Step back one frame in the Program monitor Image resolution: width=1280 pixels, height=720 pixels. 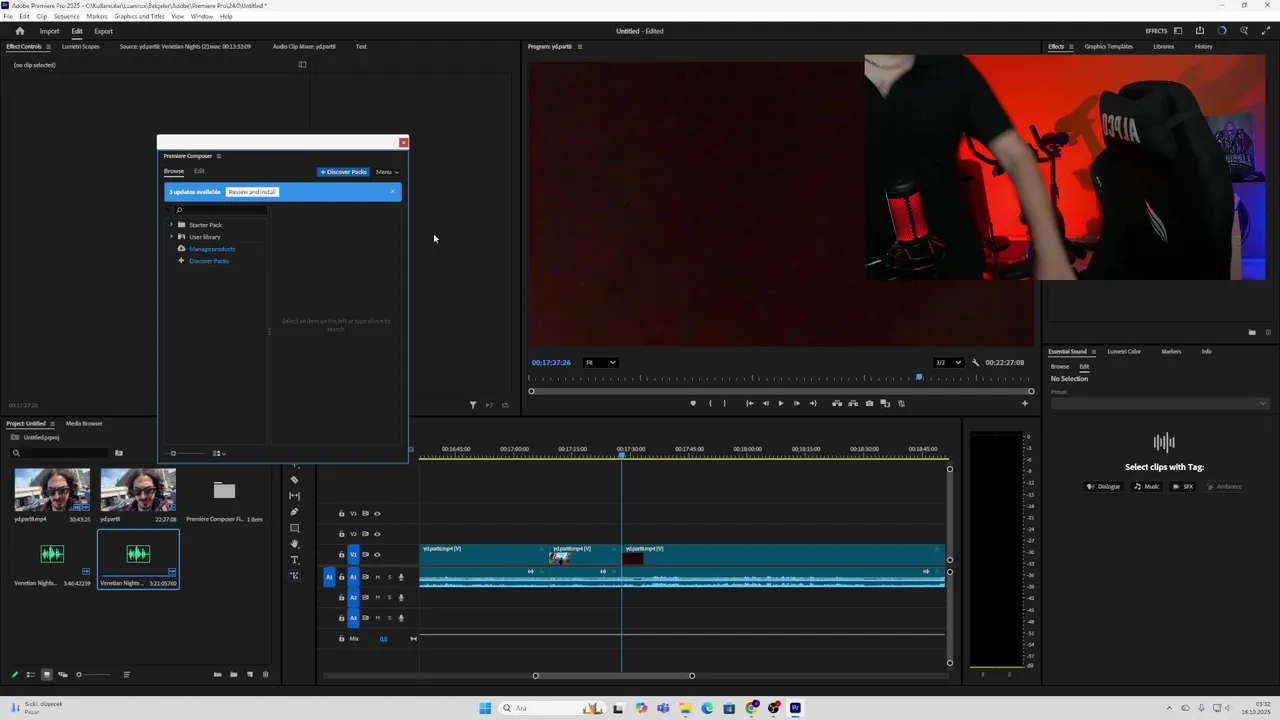[765, 403]
